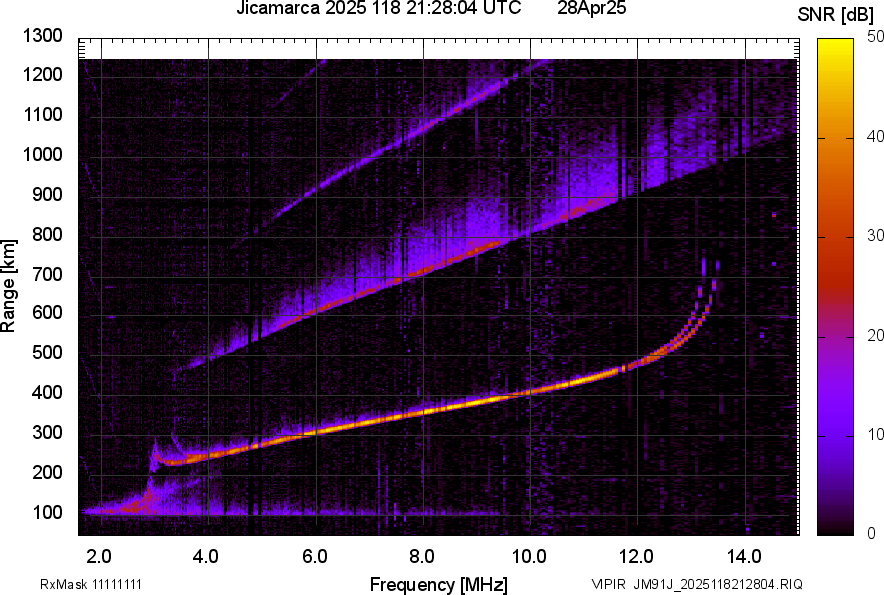Click the 'RxMask 11111111' footer text

click(91, 584)
